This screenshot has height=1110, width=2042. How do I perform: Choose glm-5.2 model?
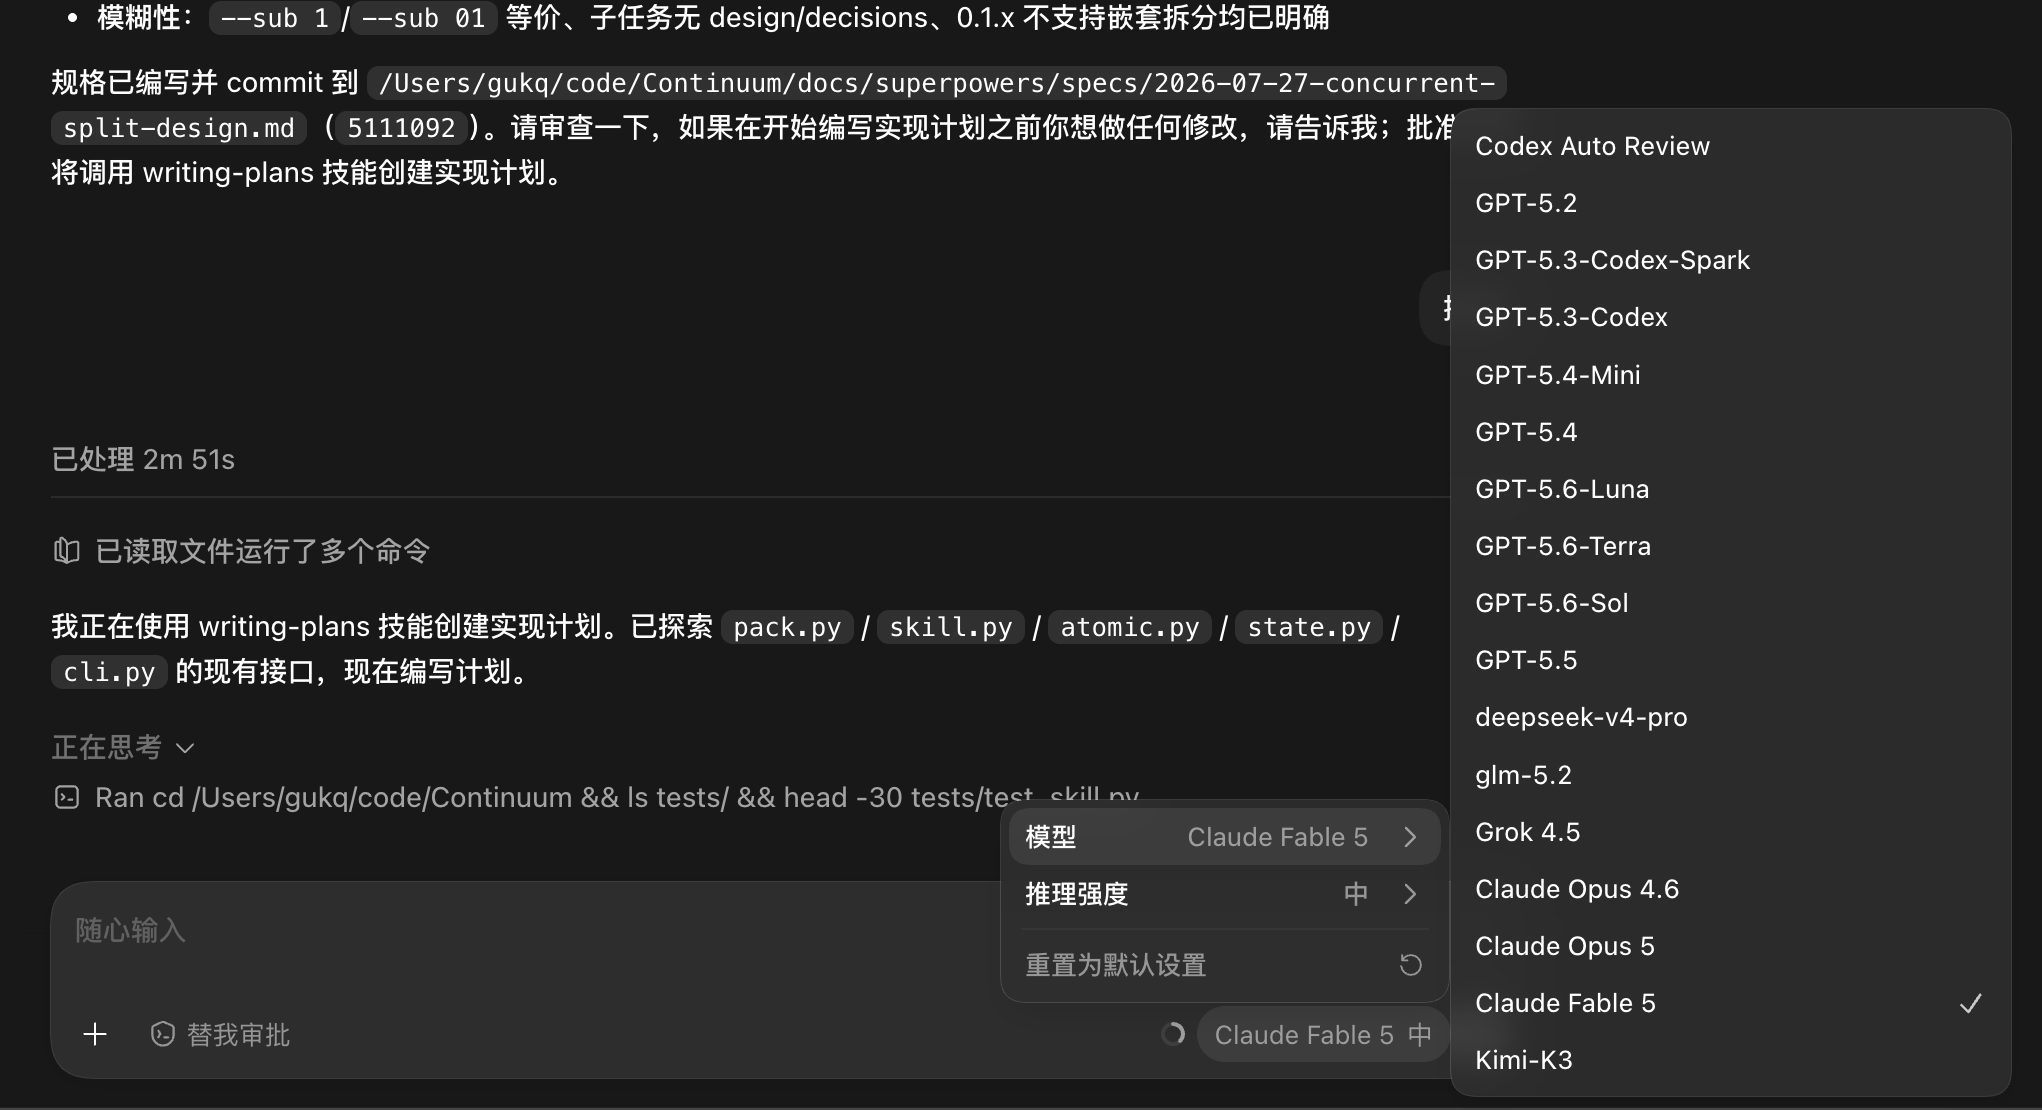pos(1730,775)
